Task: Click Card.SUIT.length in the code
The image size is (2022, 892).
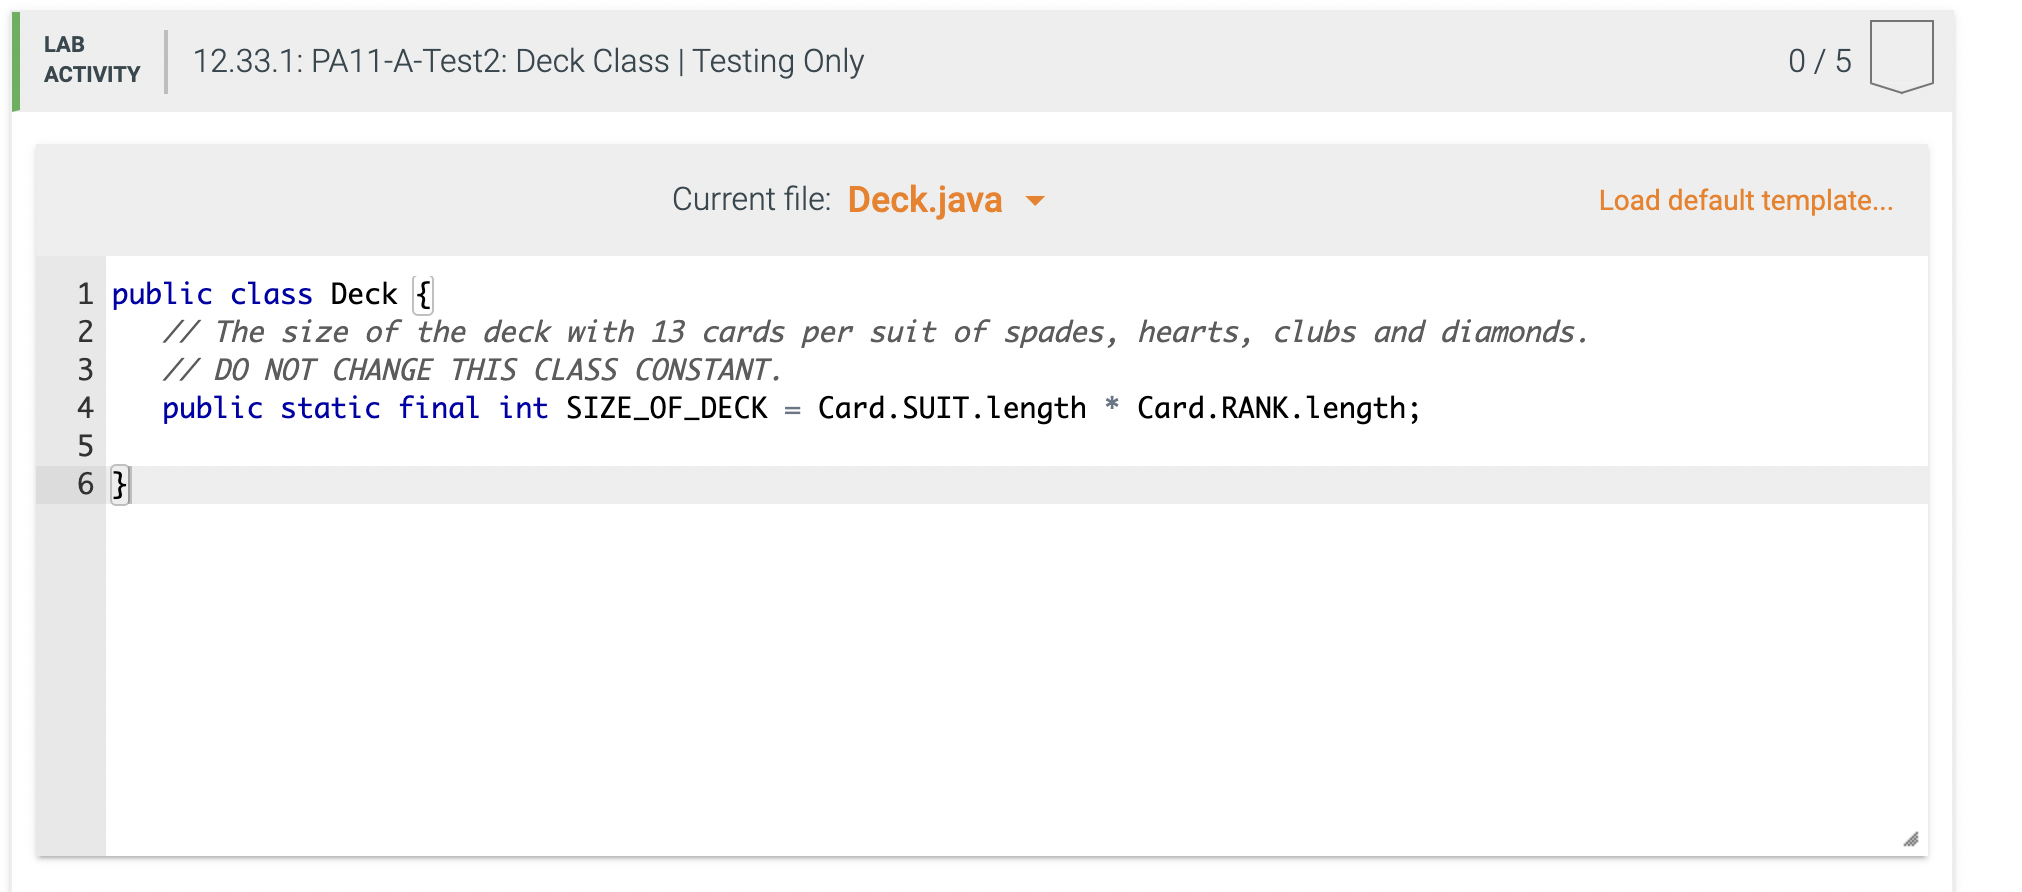Action: pyautogui.click(x=950, y=408)
